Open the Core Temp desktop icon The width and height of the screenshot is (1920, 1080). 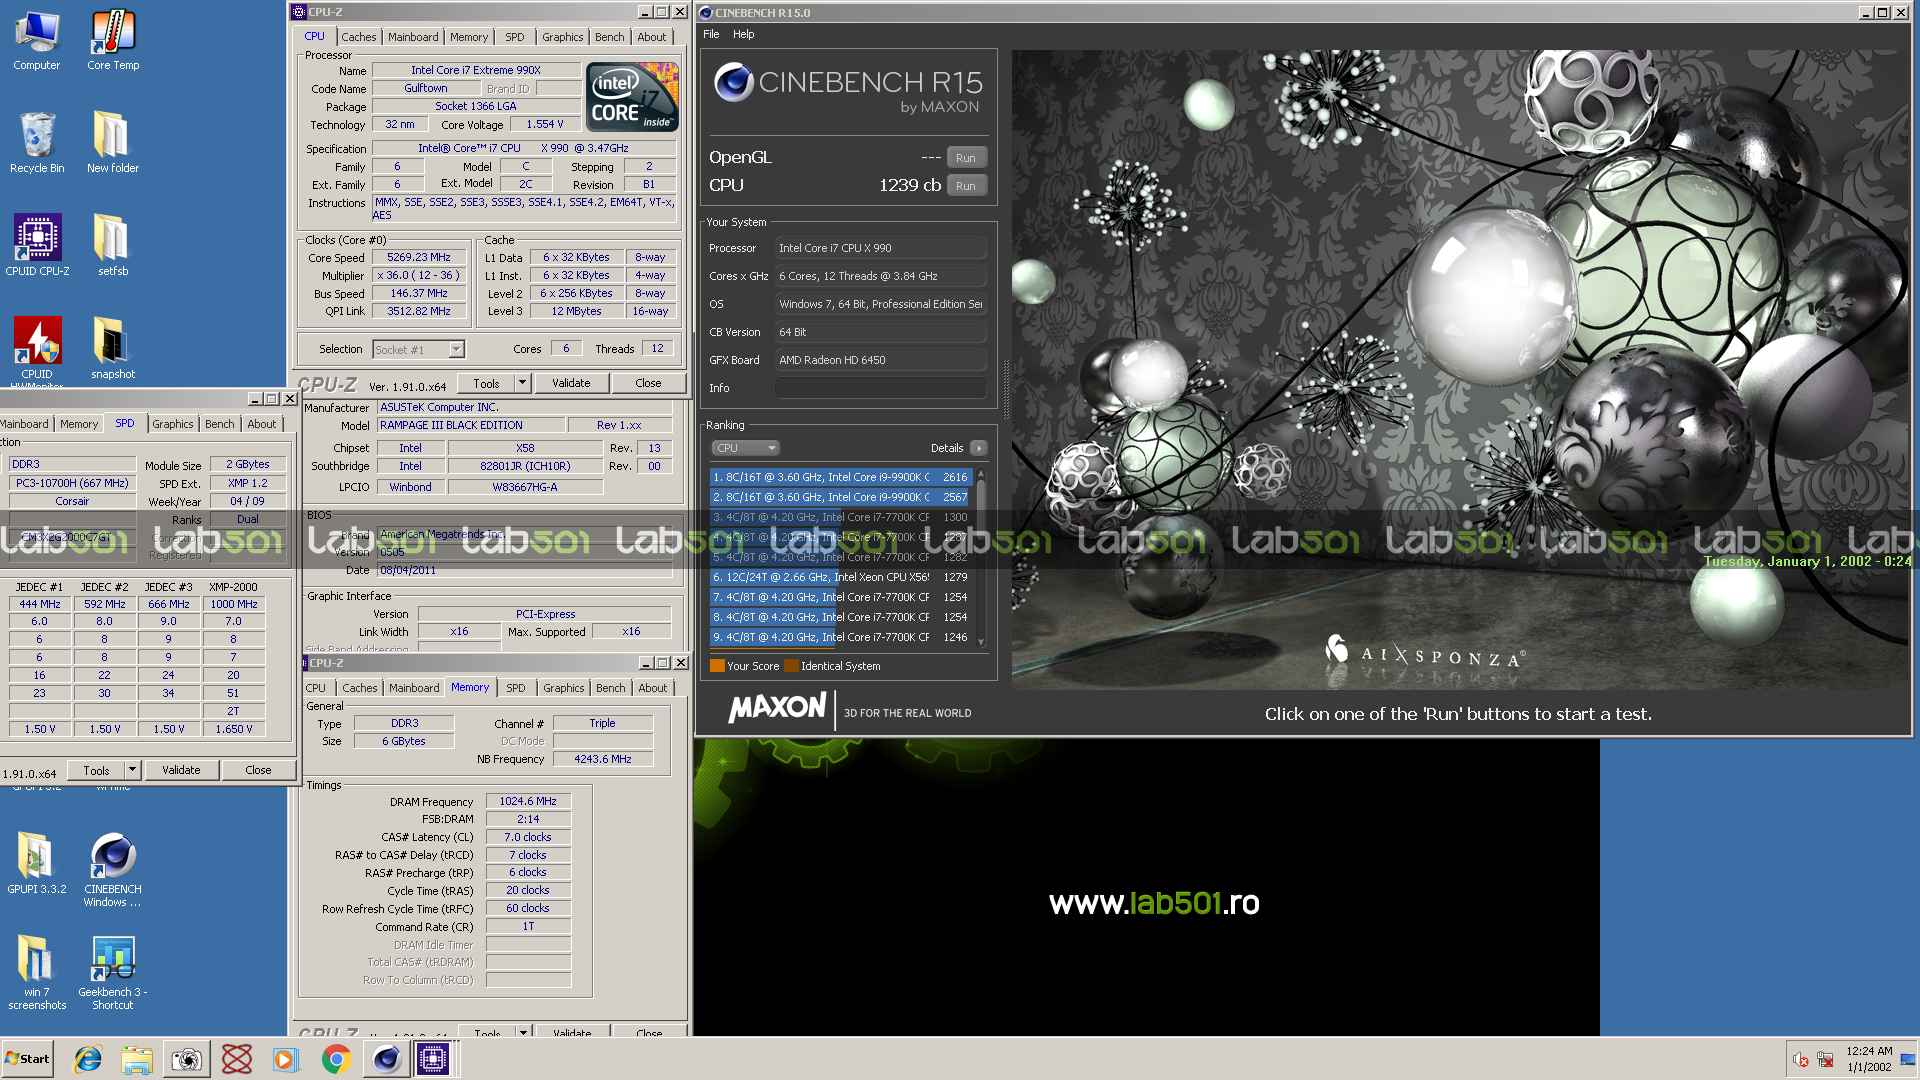click(x=113, y=41)
